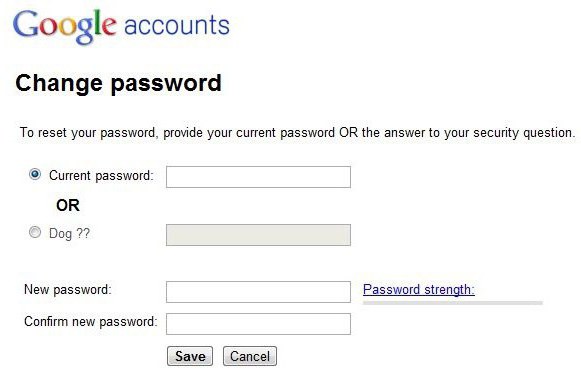The width and height of the screenshot is (581, 379).
Task: Click the grey password strength meter bar
Action: click(453, 303)
